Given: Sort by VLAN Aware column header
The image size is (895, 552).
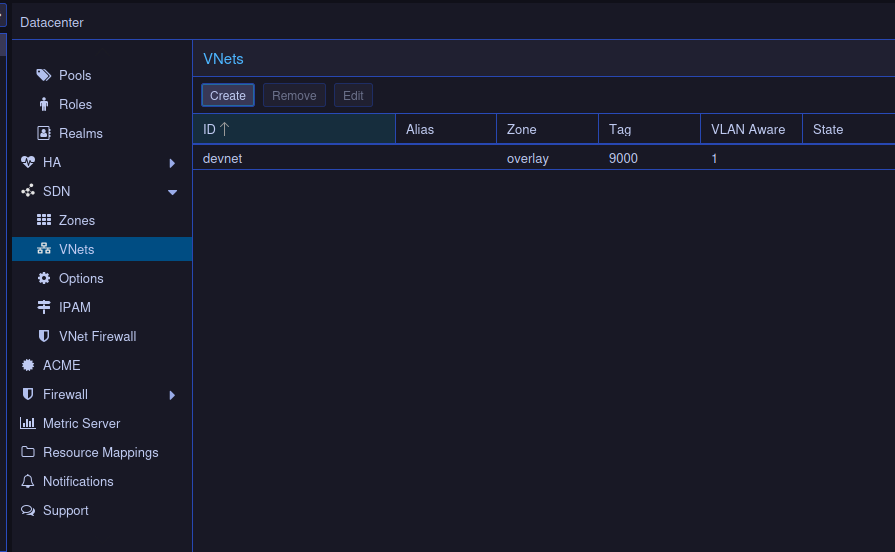Looking at the screenshot, I should (748, 129).
